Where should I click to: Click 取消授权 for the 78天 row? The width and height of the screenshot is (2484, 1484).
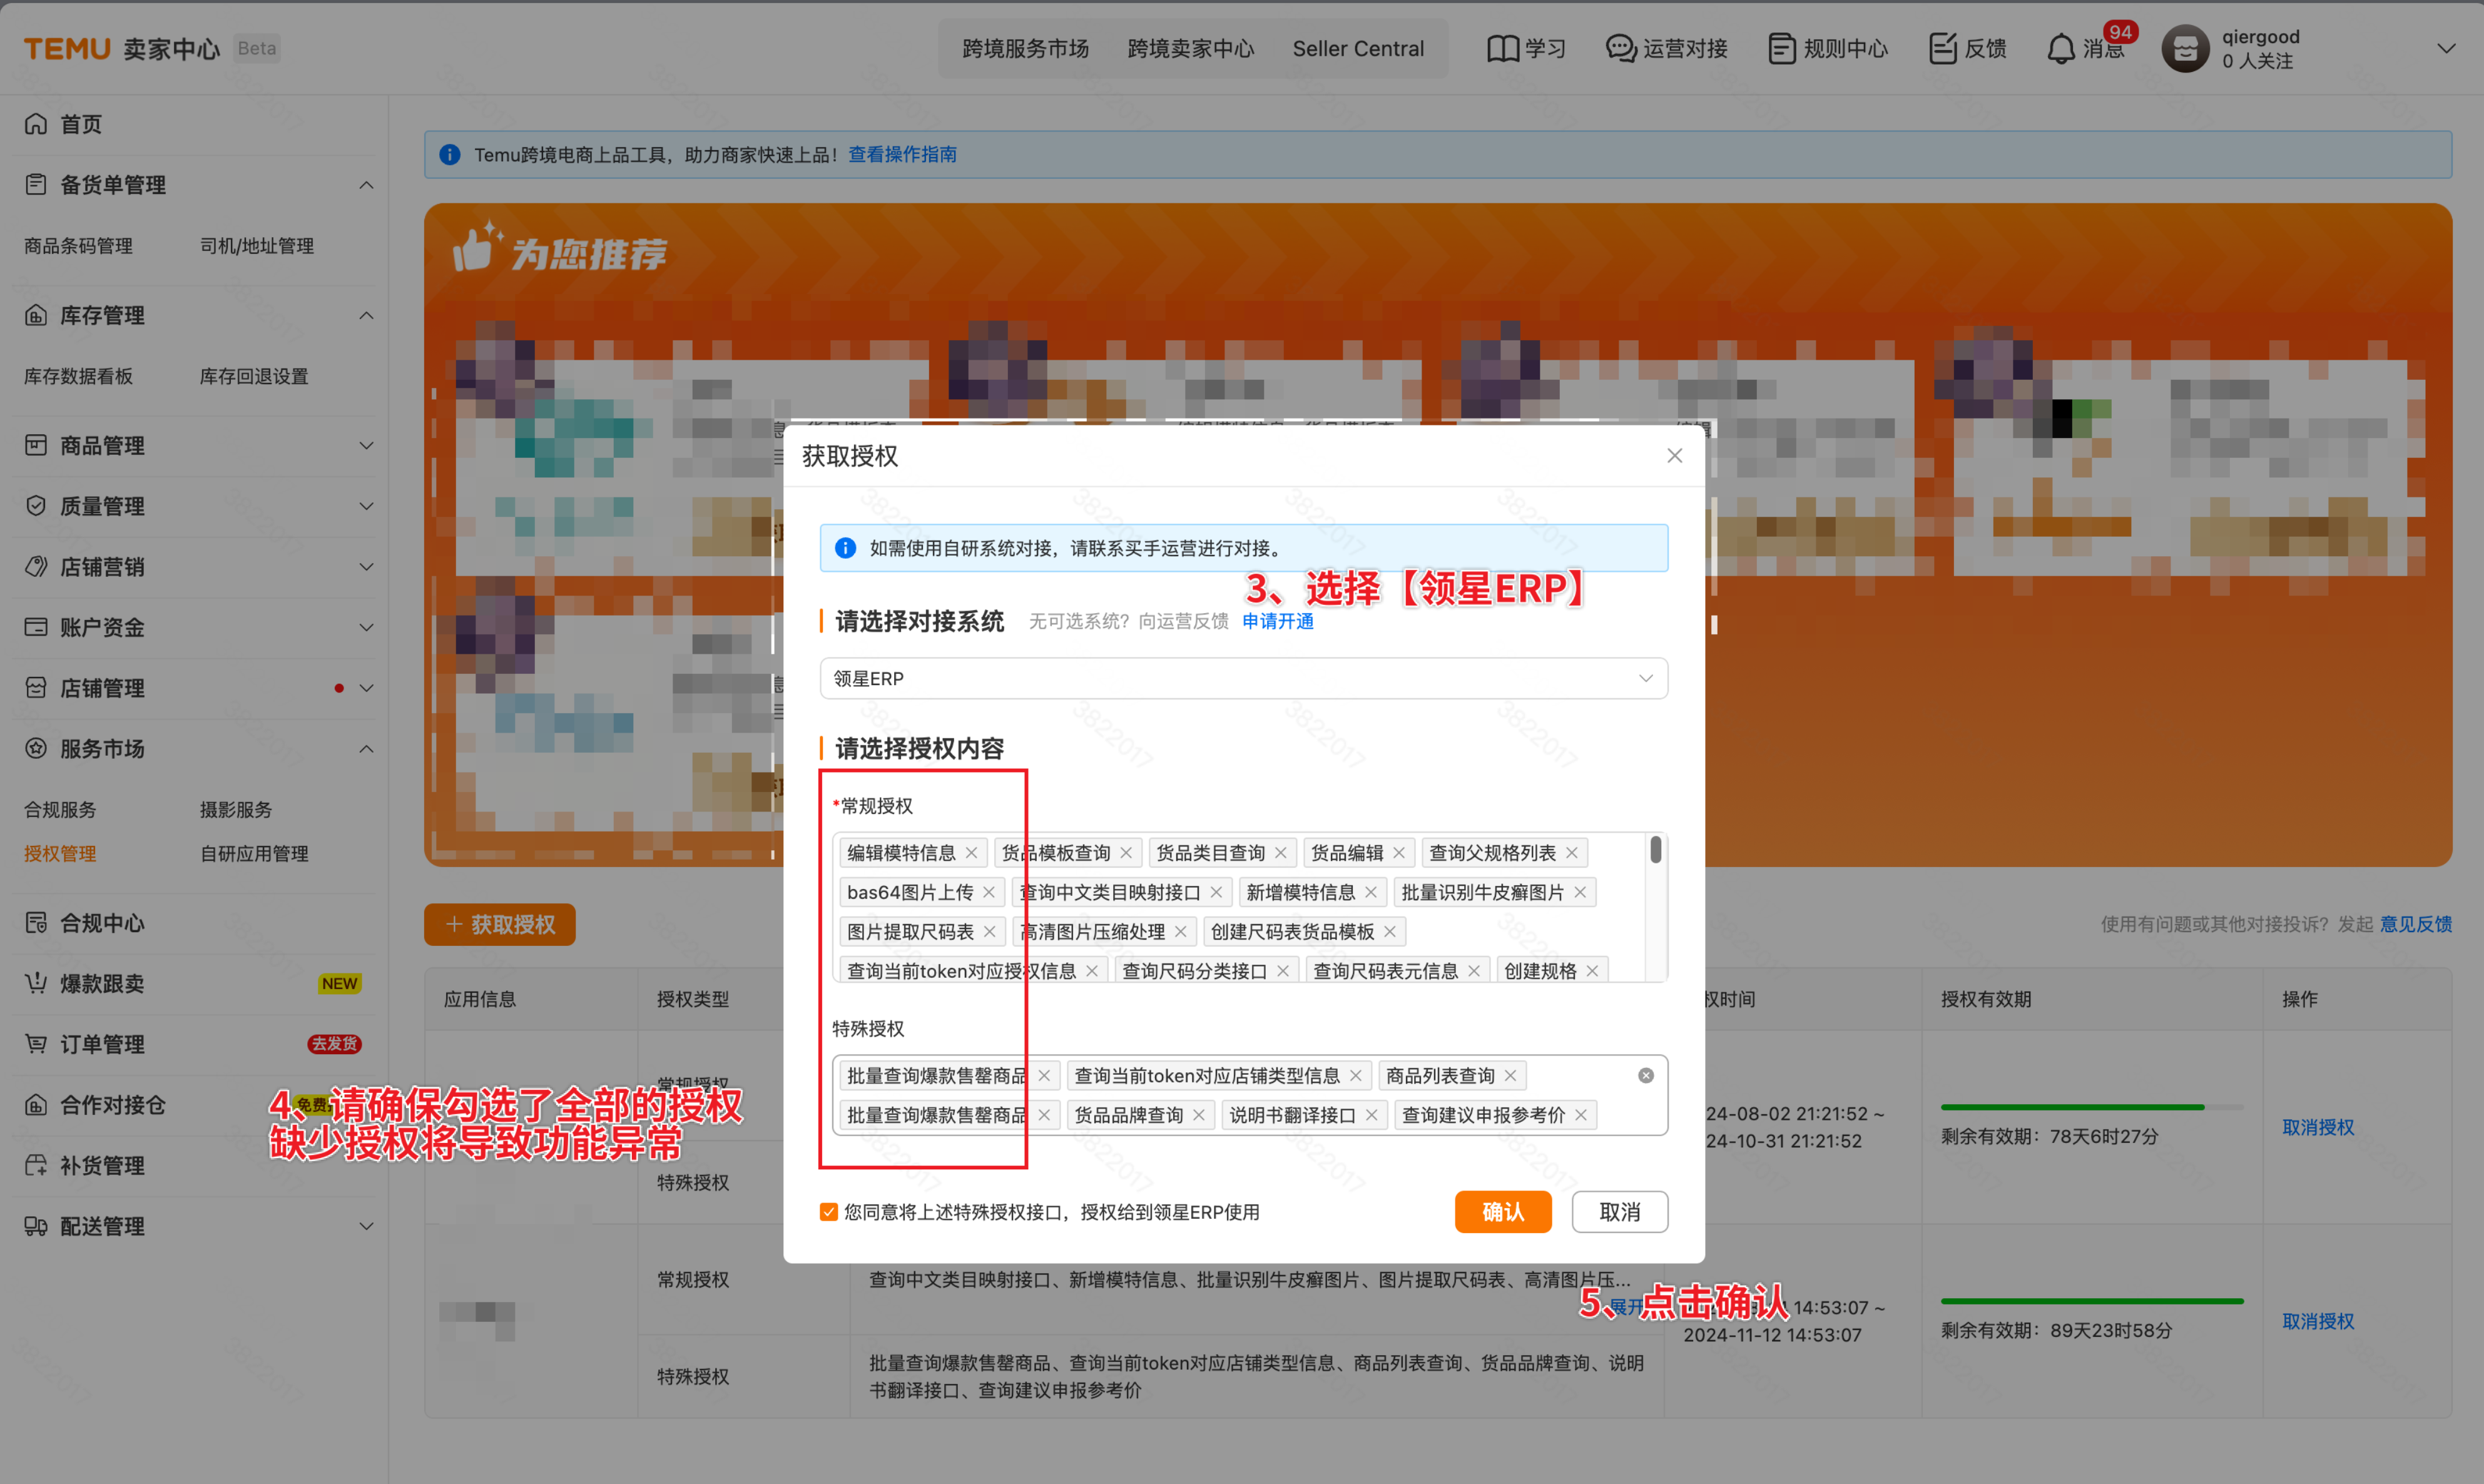[x=2318, y=1128]
